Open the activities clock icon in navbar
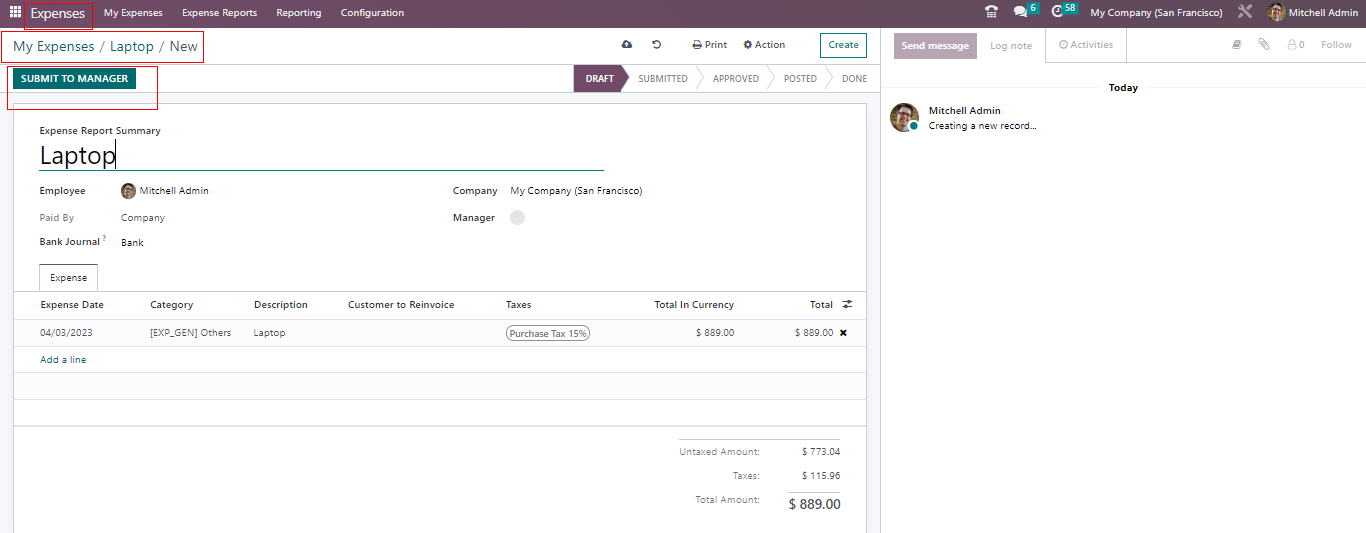This screenshot has width=1366, height=533. tap(1058, 13)
